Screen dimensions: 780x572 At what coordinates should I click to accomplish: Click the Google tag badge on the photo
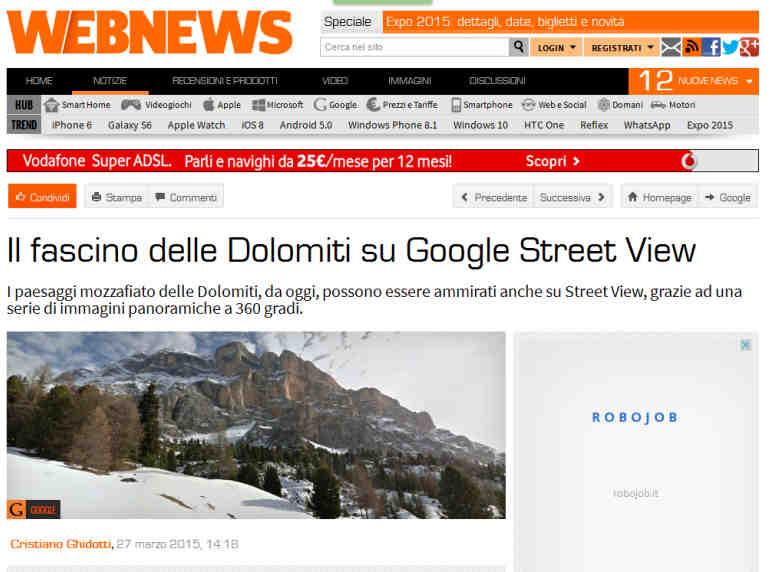click(x=33, y=509)
